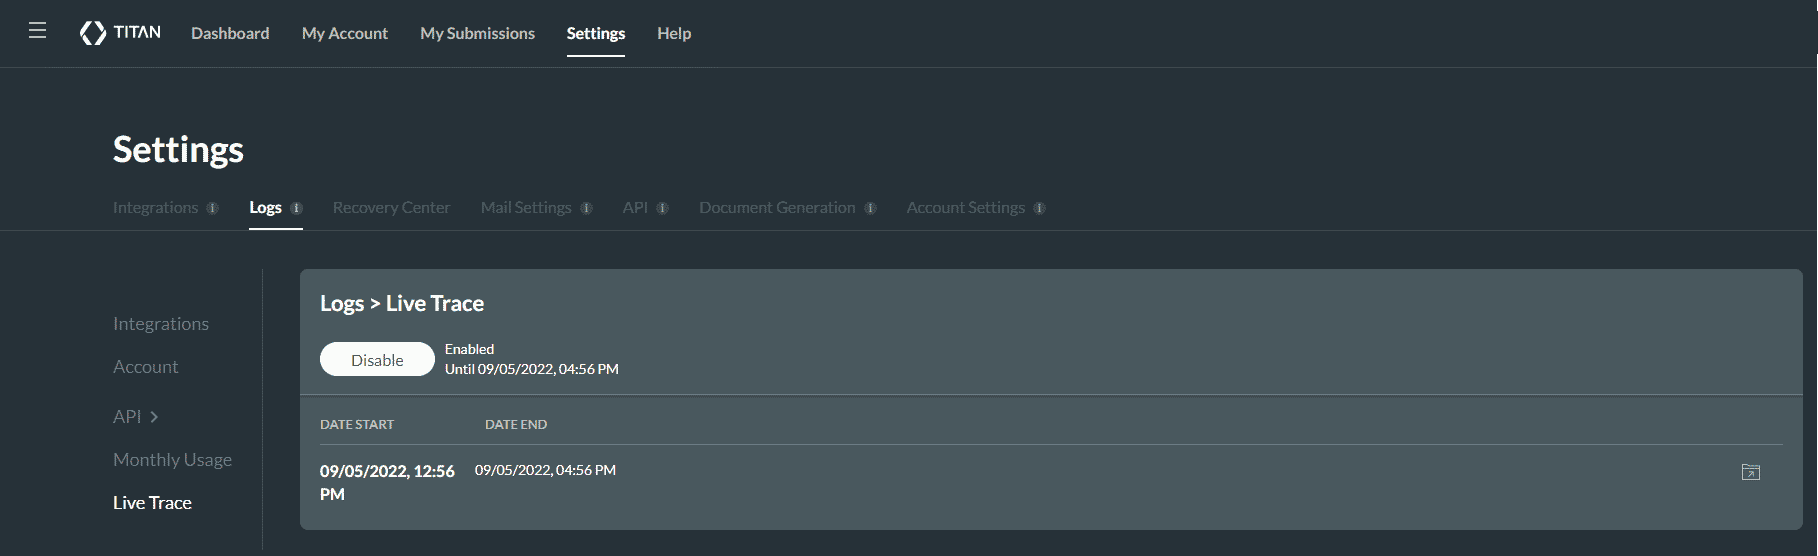Disable the Live Trace logging
Viewport: 1818px width, 556px height.
377,360
